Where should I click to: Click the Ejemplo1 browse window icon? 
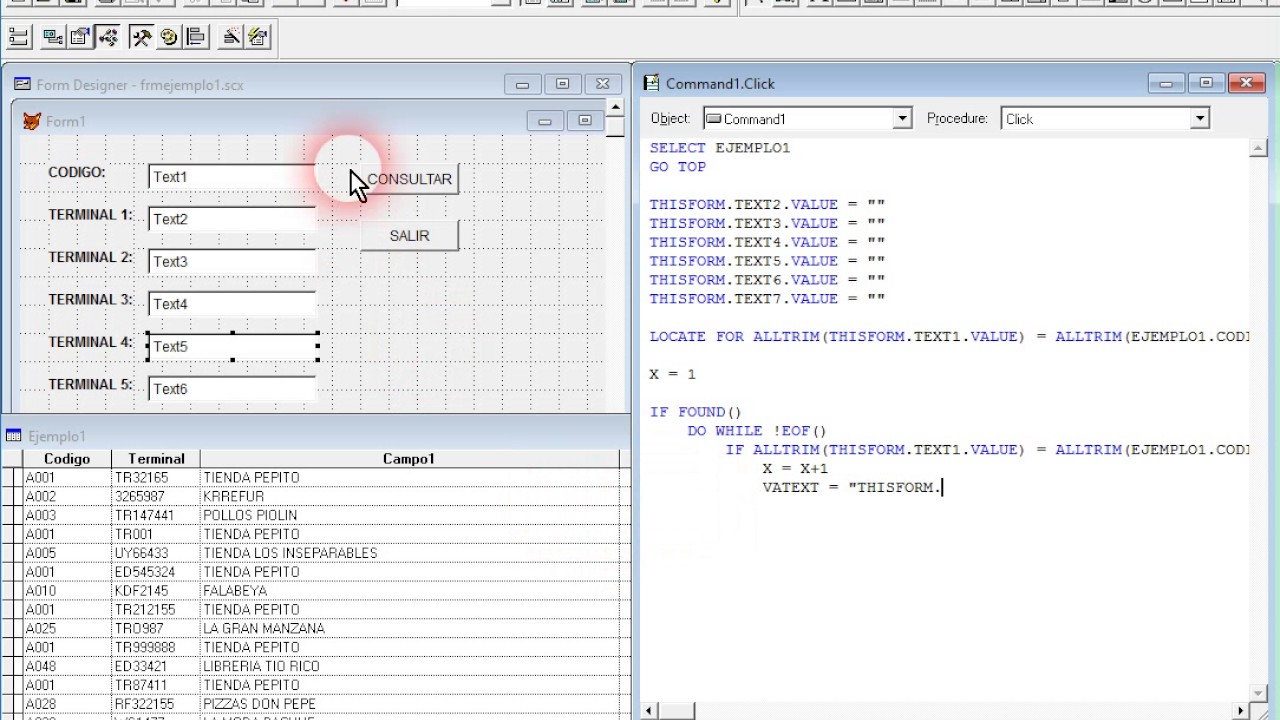(14, 436)
